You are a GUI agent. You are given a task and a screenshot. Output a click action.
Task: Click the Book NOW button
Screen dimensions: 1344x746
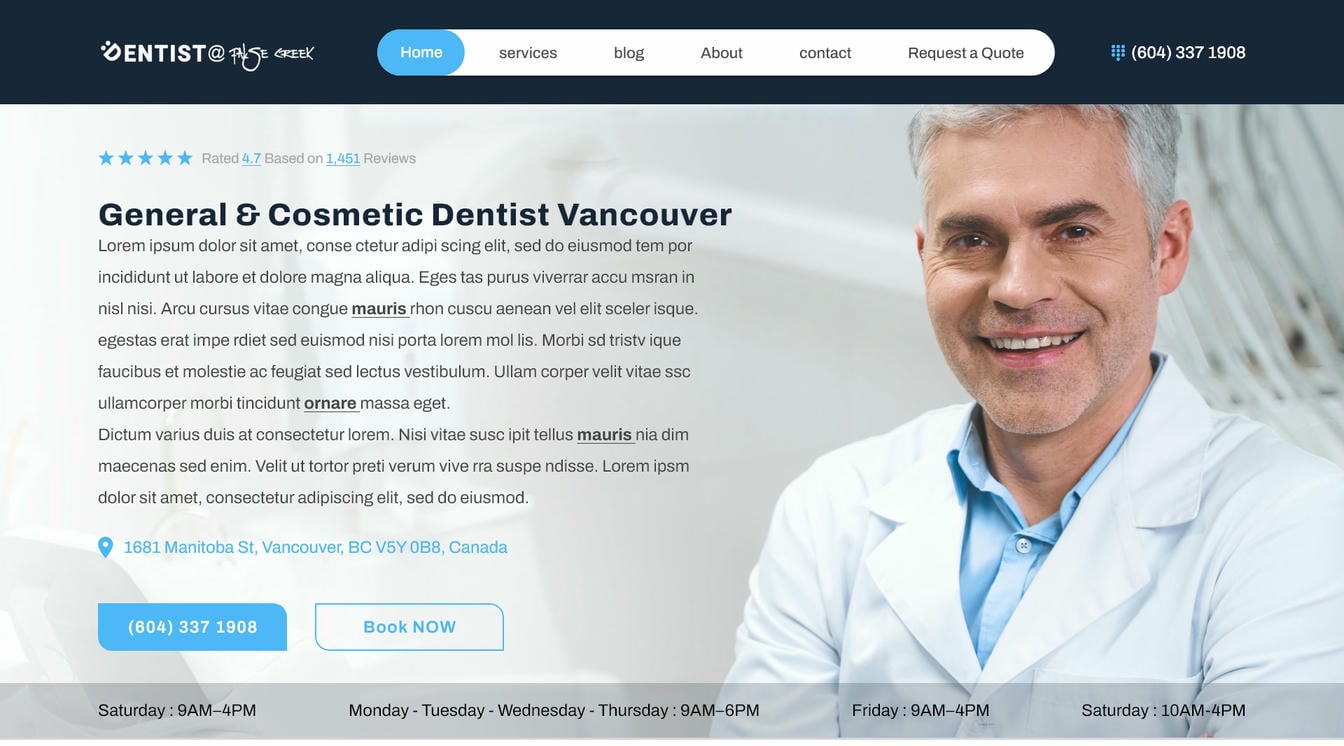point(409,627)
